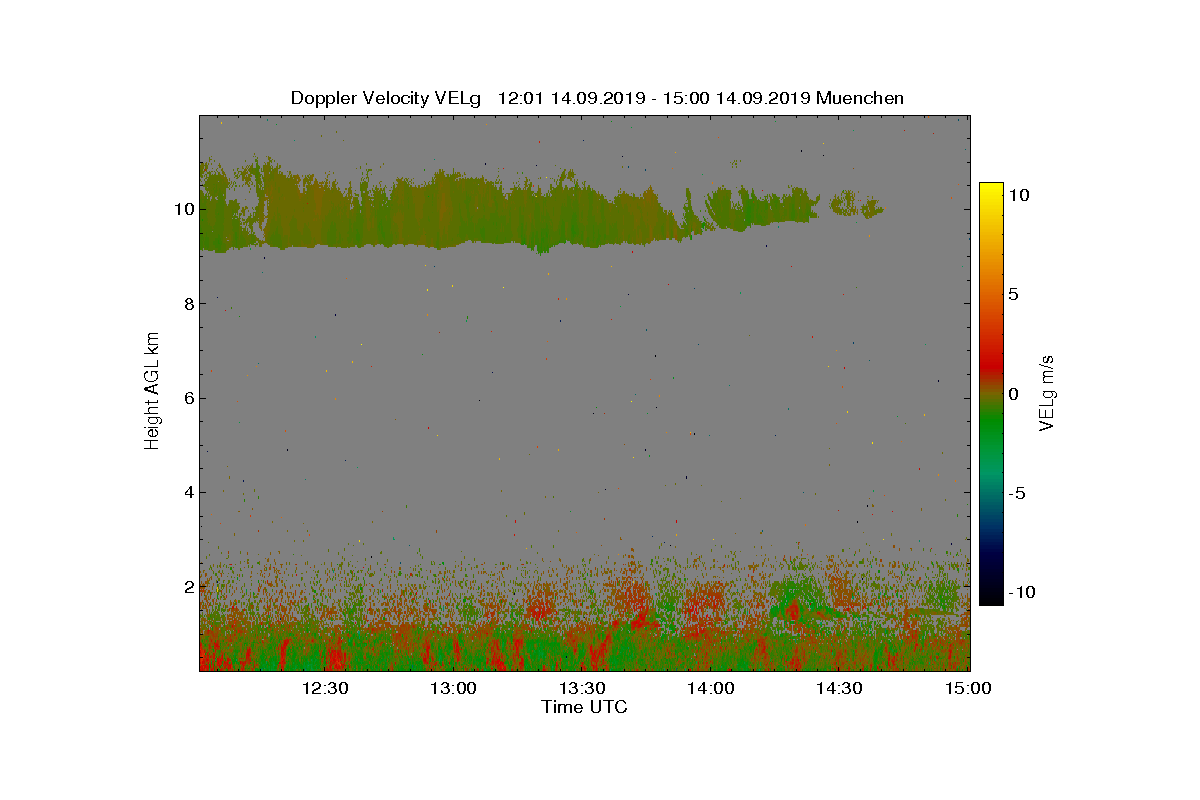1200x800 pixels.
Task: Click the 'Height AGL km' axis label
Action: pyautogui.click(x=152, y=391)
